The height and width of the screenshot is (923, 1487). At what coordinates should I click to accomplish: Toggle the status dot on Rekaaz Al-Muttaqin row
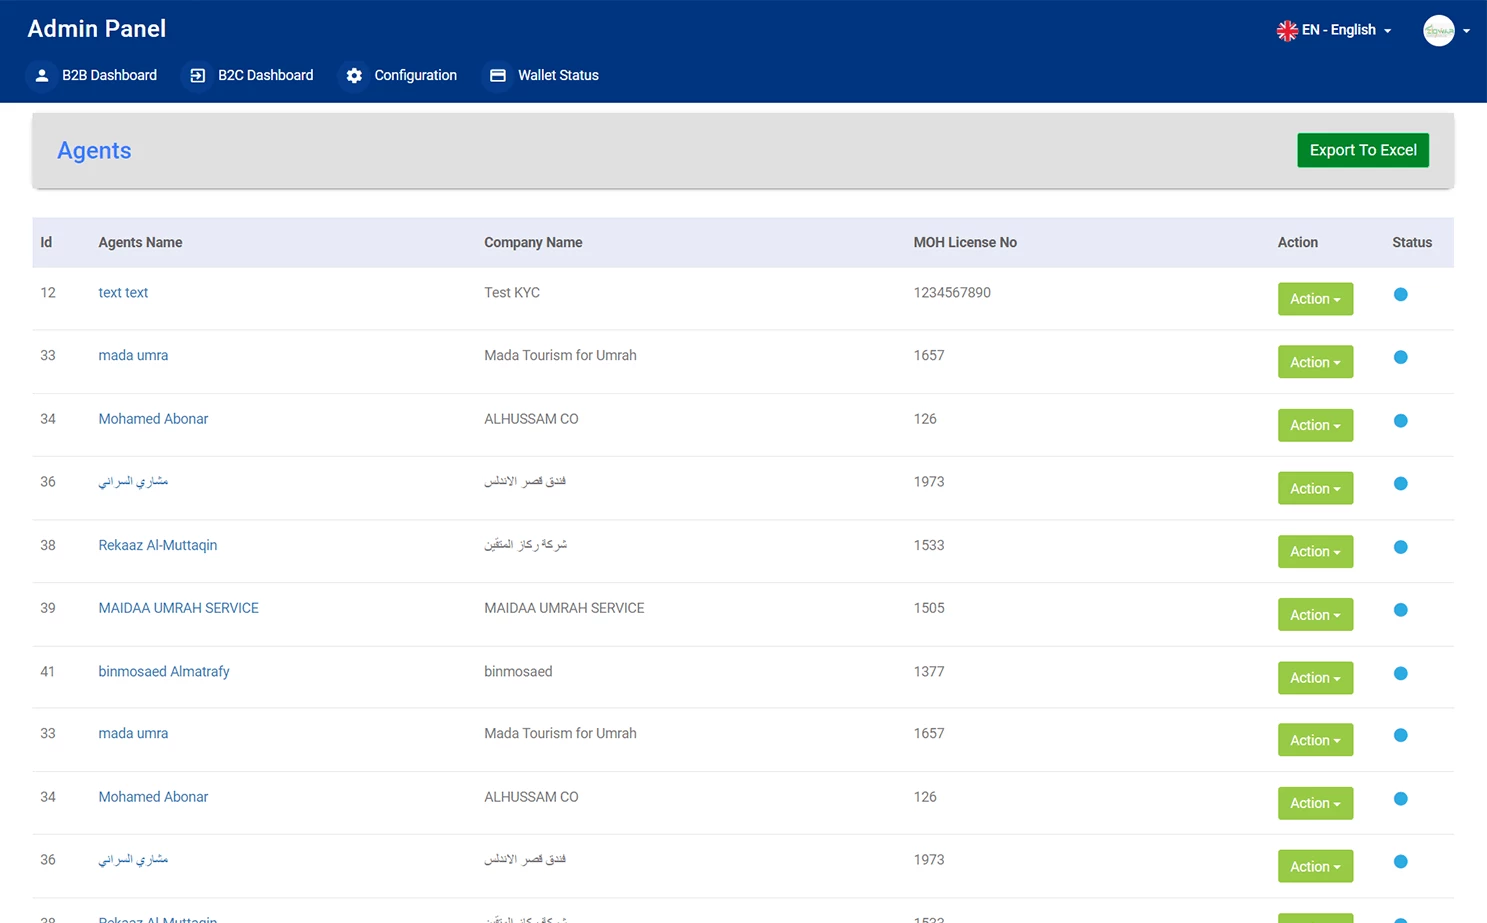coord(1400,547)
